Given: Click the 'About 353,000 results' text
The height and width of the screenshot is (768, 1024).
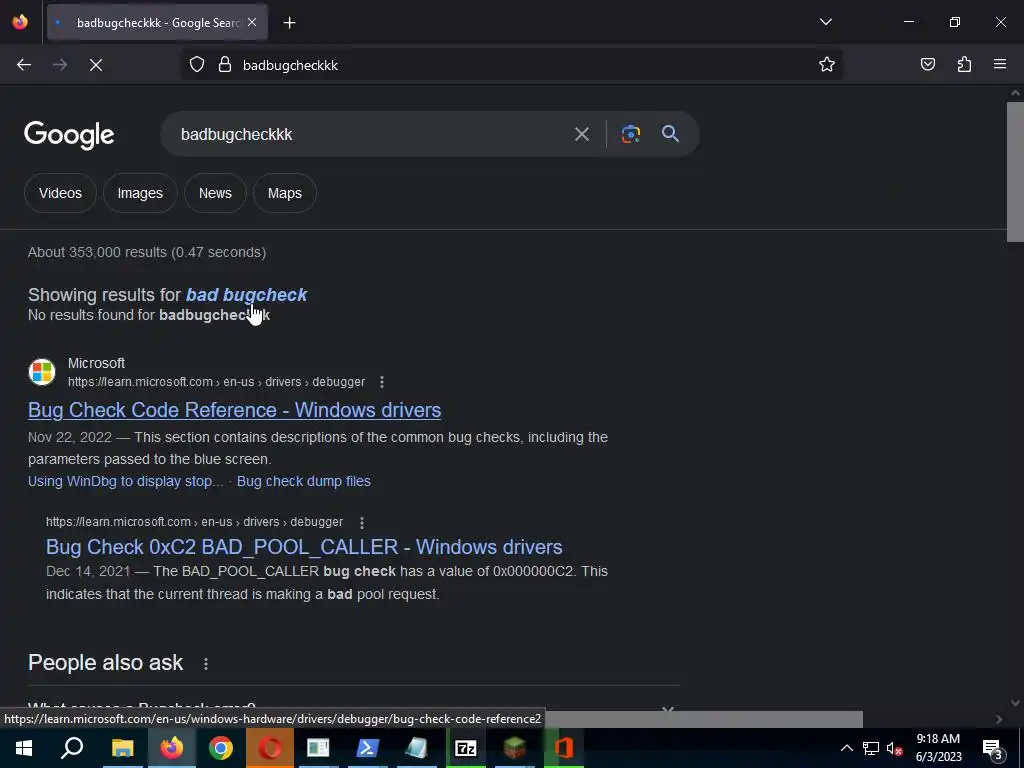Looking at the screenshot, I should pos(147,252).
